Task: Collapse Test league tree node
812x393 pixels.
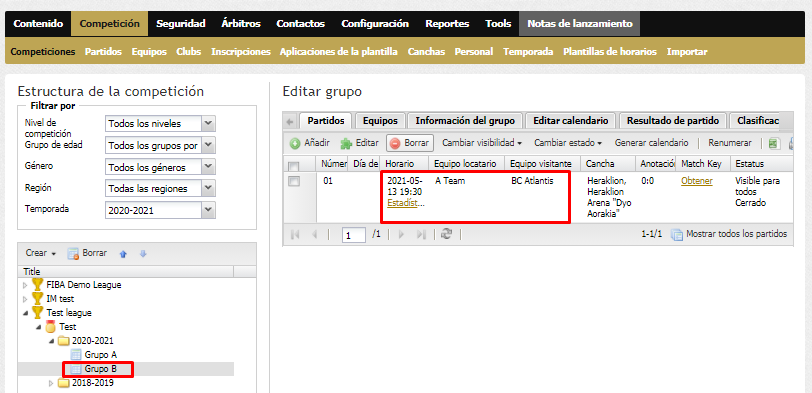Action: (x=25, y=313)
